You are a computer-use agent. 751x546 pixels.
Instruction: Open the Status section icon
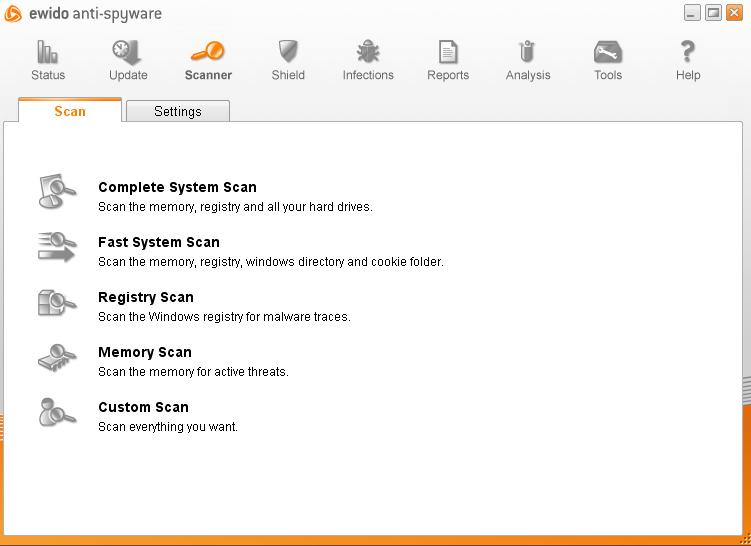coord(47,52)
